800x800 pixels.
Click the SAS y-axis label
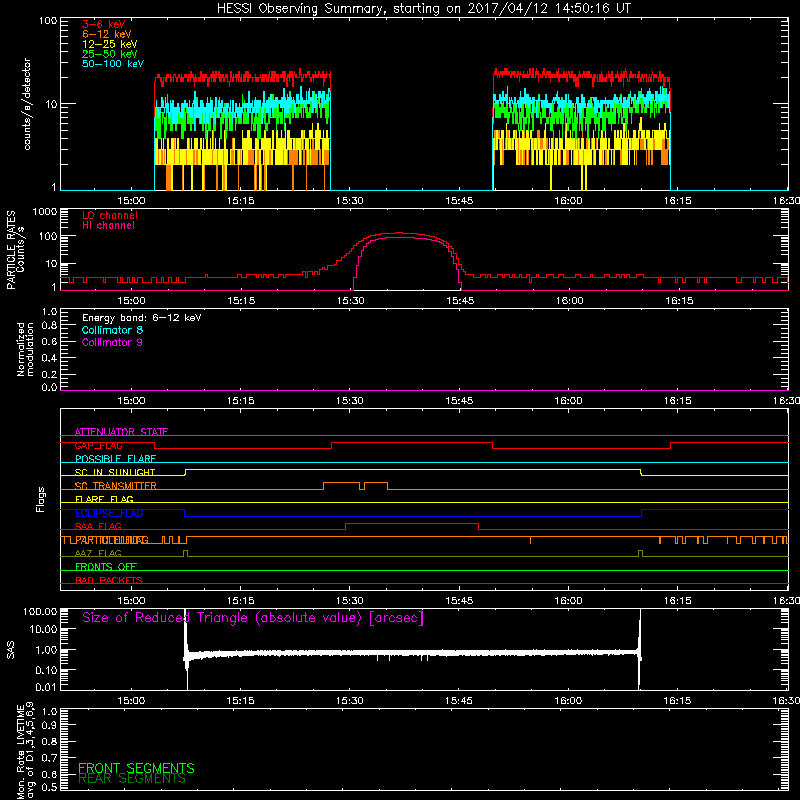pos(11,650)
